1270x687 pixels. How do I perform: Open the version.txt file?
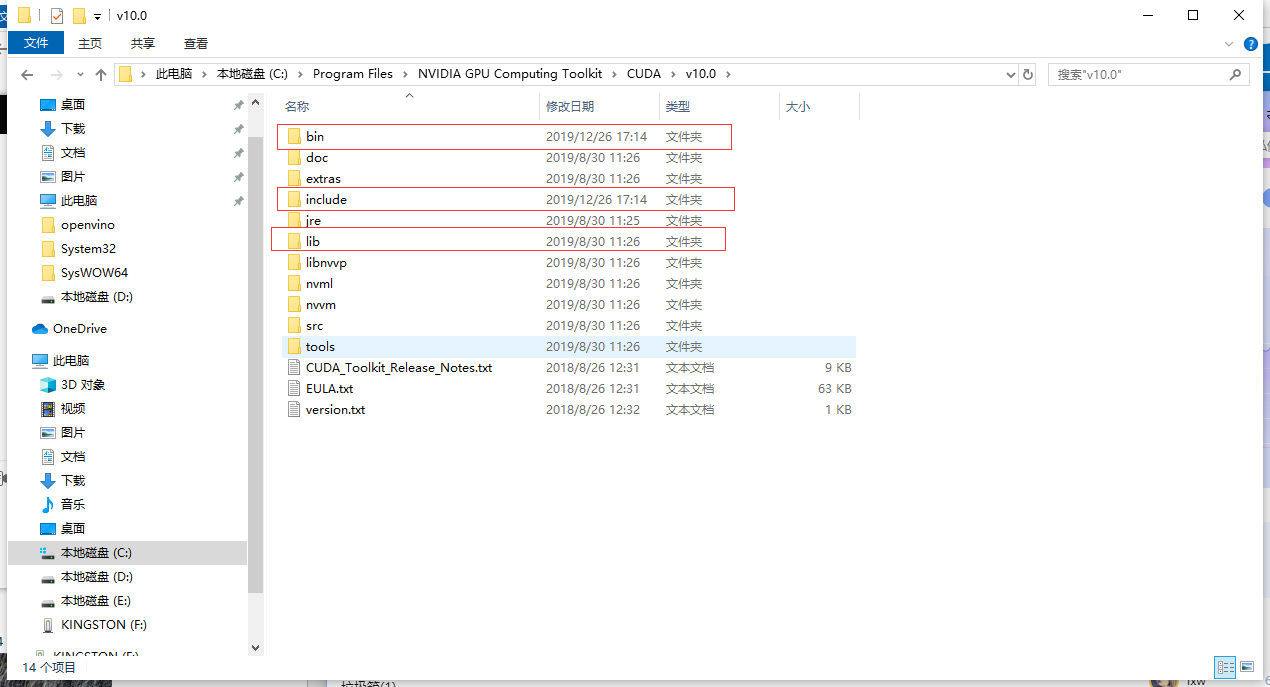click(x=336, y=409)
